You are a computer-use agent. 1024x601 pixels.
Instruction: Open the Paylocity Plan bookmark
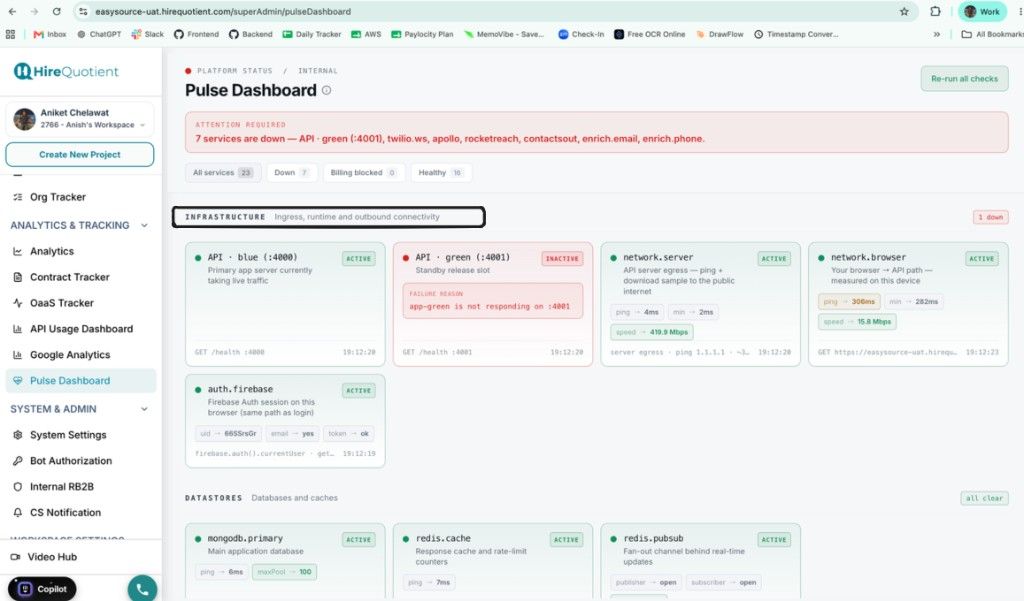(x=422, y=34)
